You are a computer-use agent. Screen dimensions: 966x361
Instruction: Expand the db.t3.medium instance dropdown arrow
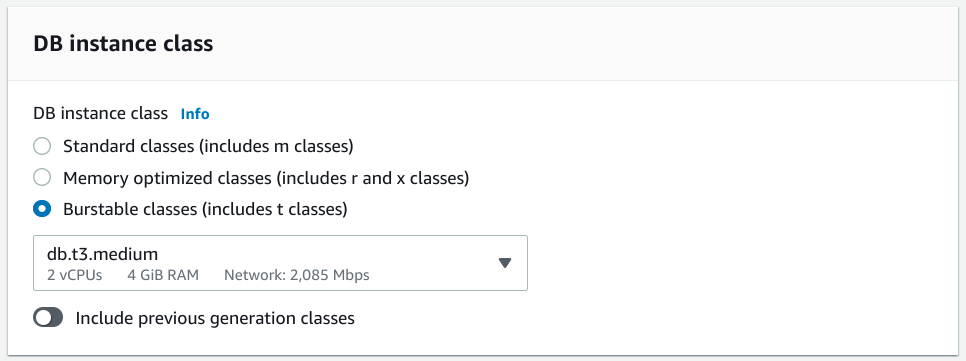(505, 263)
